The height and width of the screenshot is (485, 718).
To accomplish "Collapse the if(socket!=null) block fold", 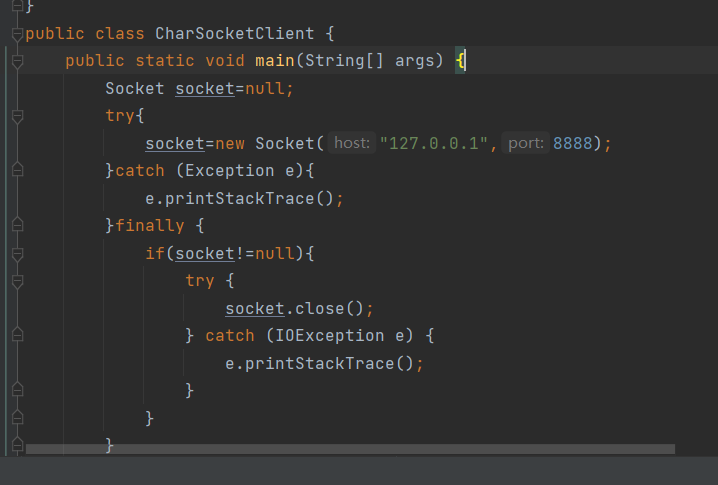I will tap(17, 254).
